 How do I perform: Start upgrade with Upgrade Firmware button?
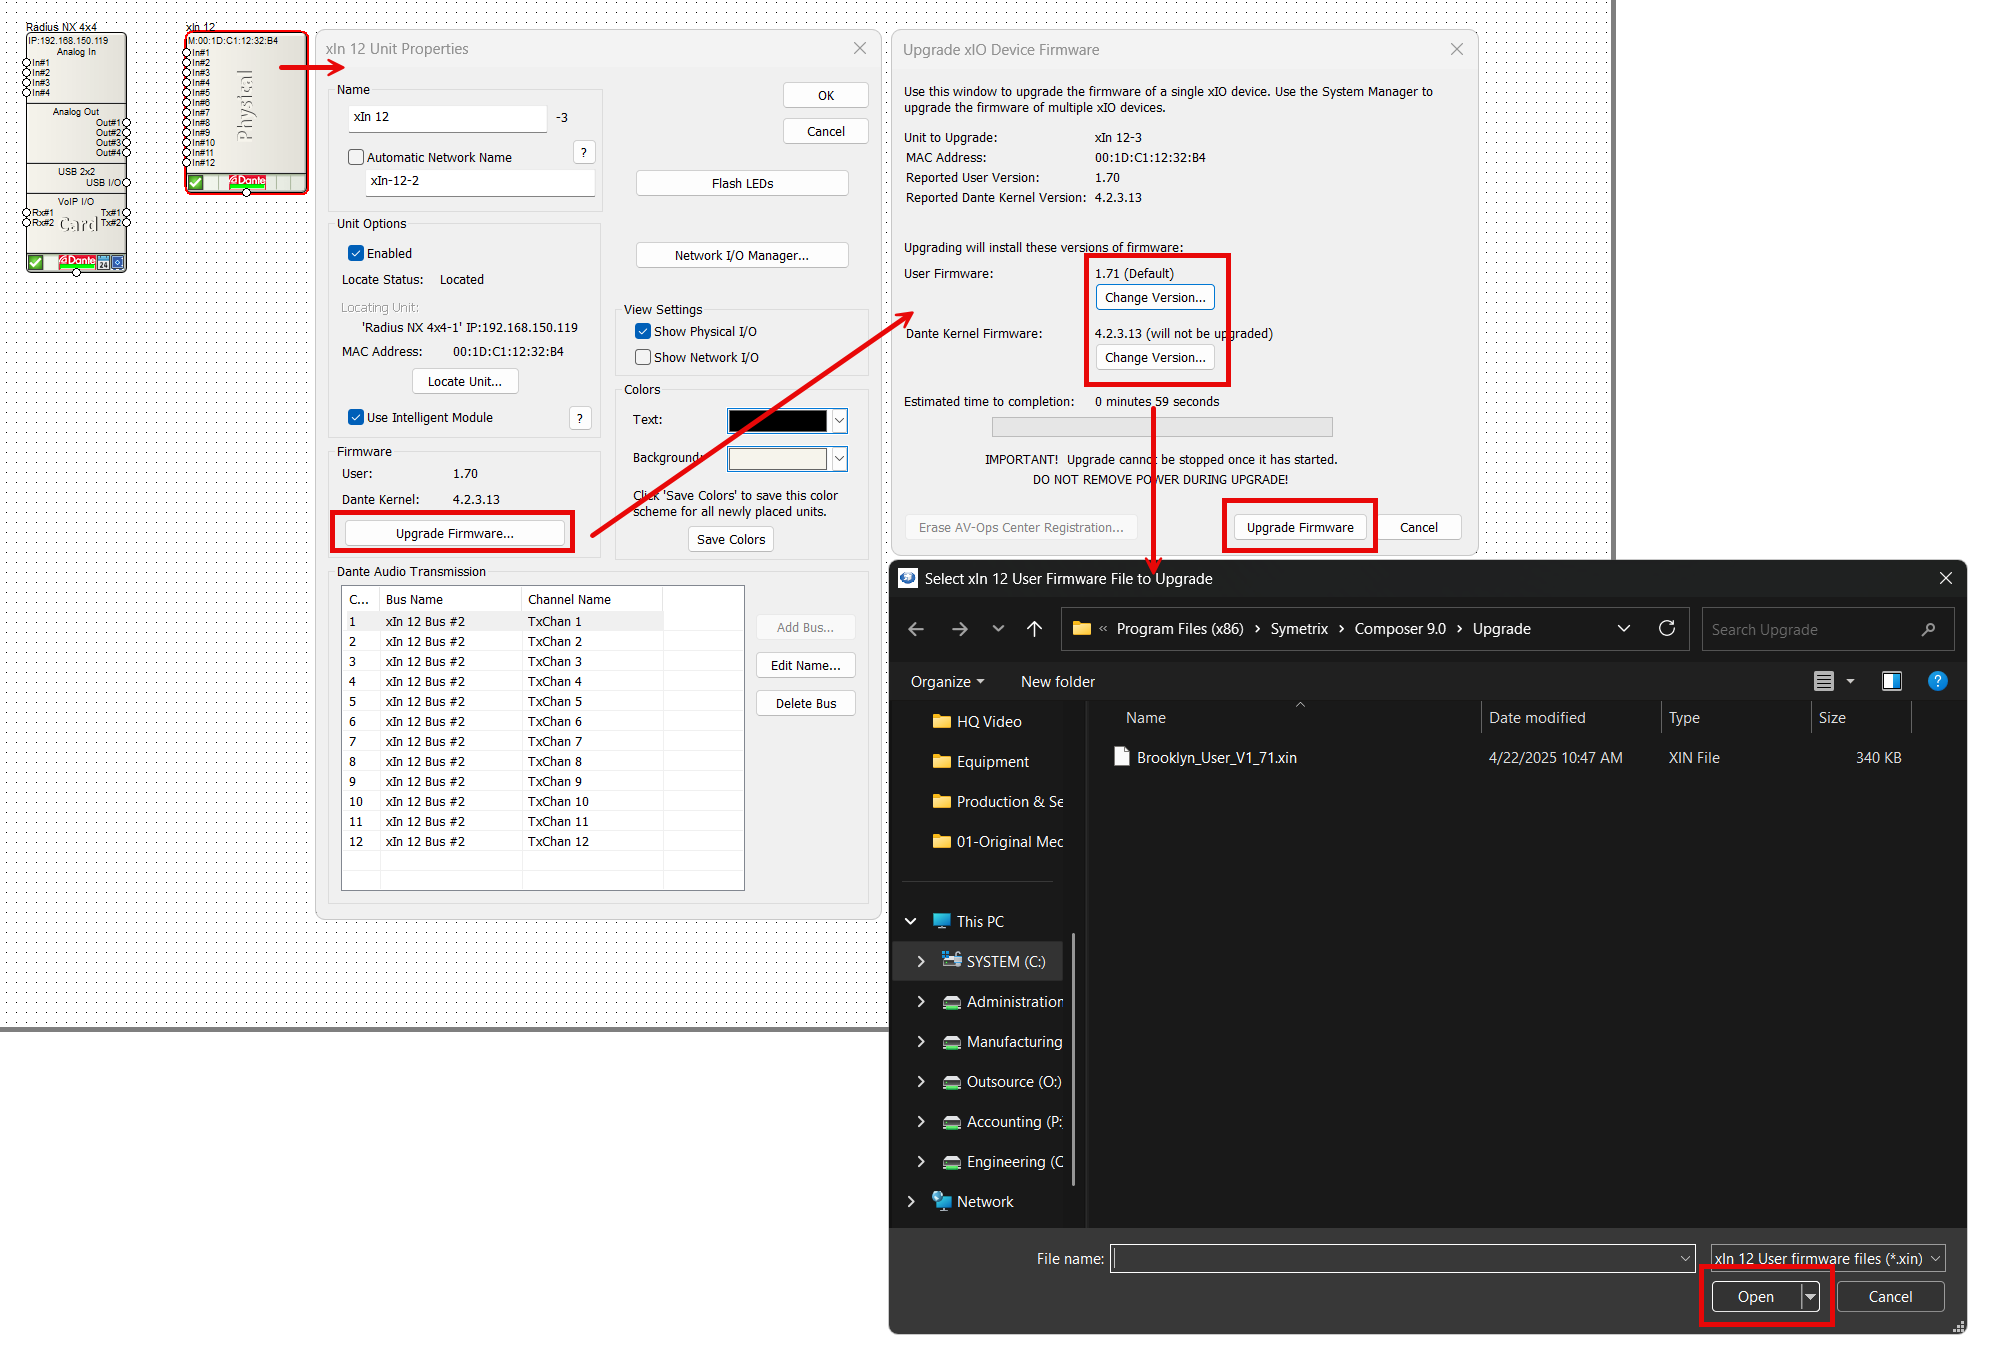(x=1299, y=527)
